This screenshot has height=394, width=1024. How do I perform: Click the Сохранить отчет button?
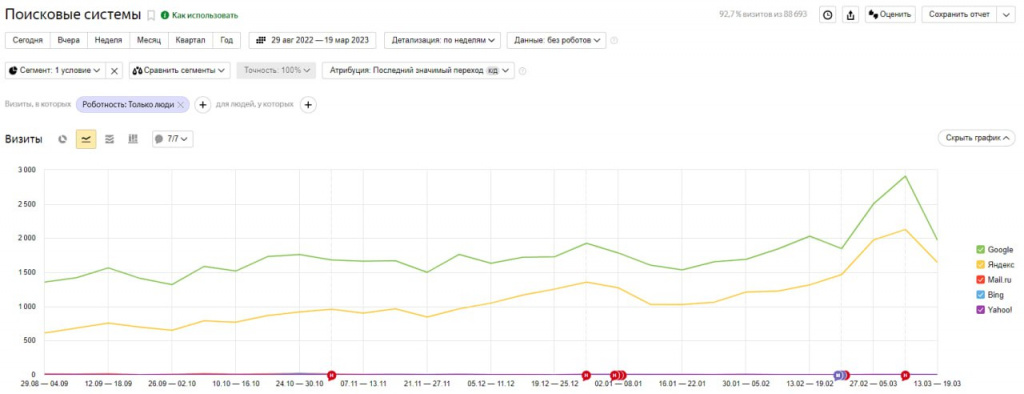point(959,14)
